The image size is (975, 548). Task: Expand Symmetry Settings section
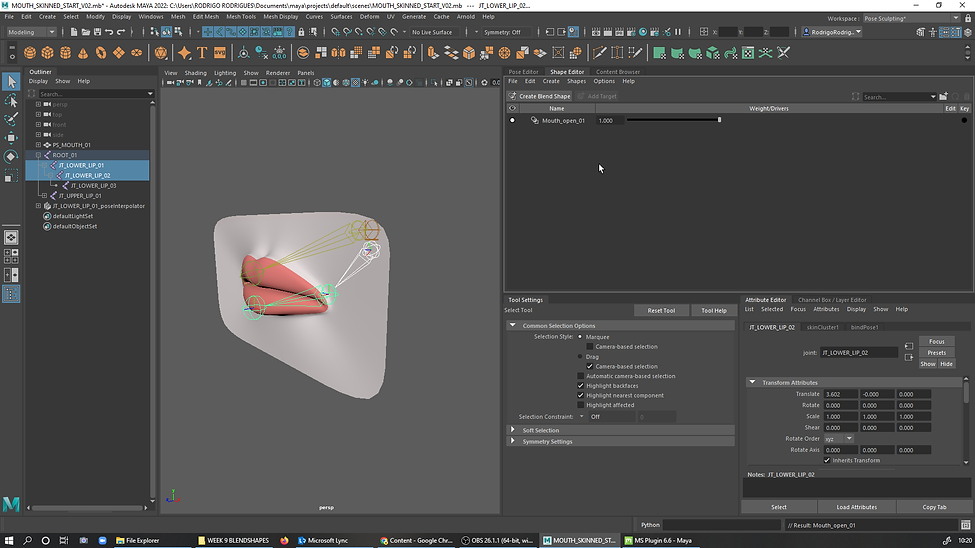[512, 441]
